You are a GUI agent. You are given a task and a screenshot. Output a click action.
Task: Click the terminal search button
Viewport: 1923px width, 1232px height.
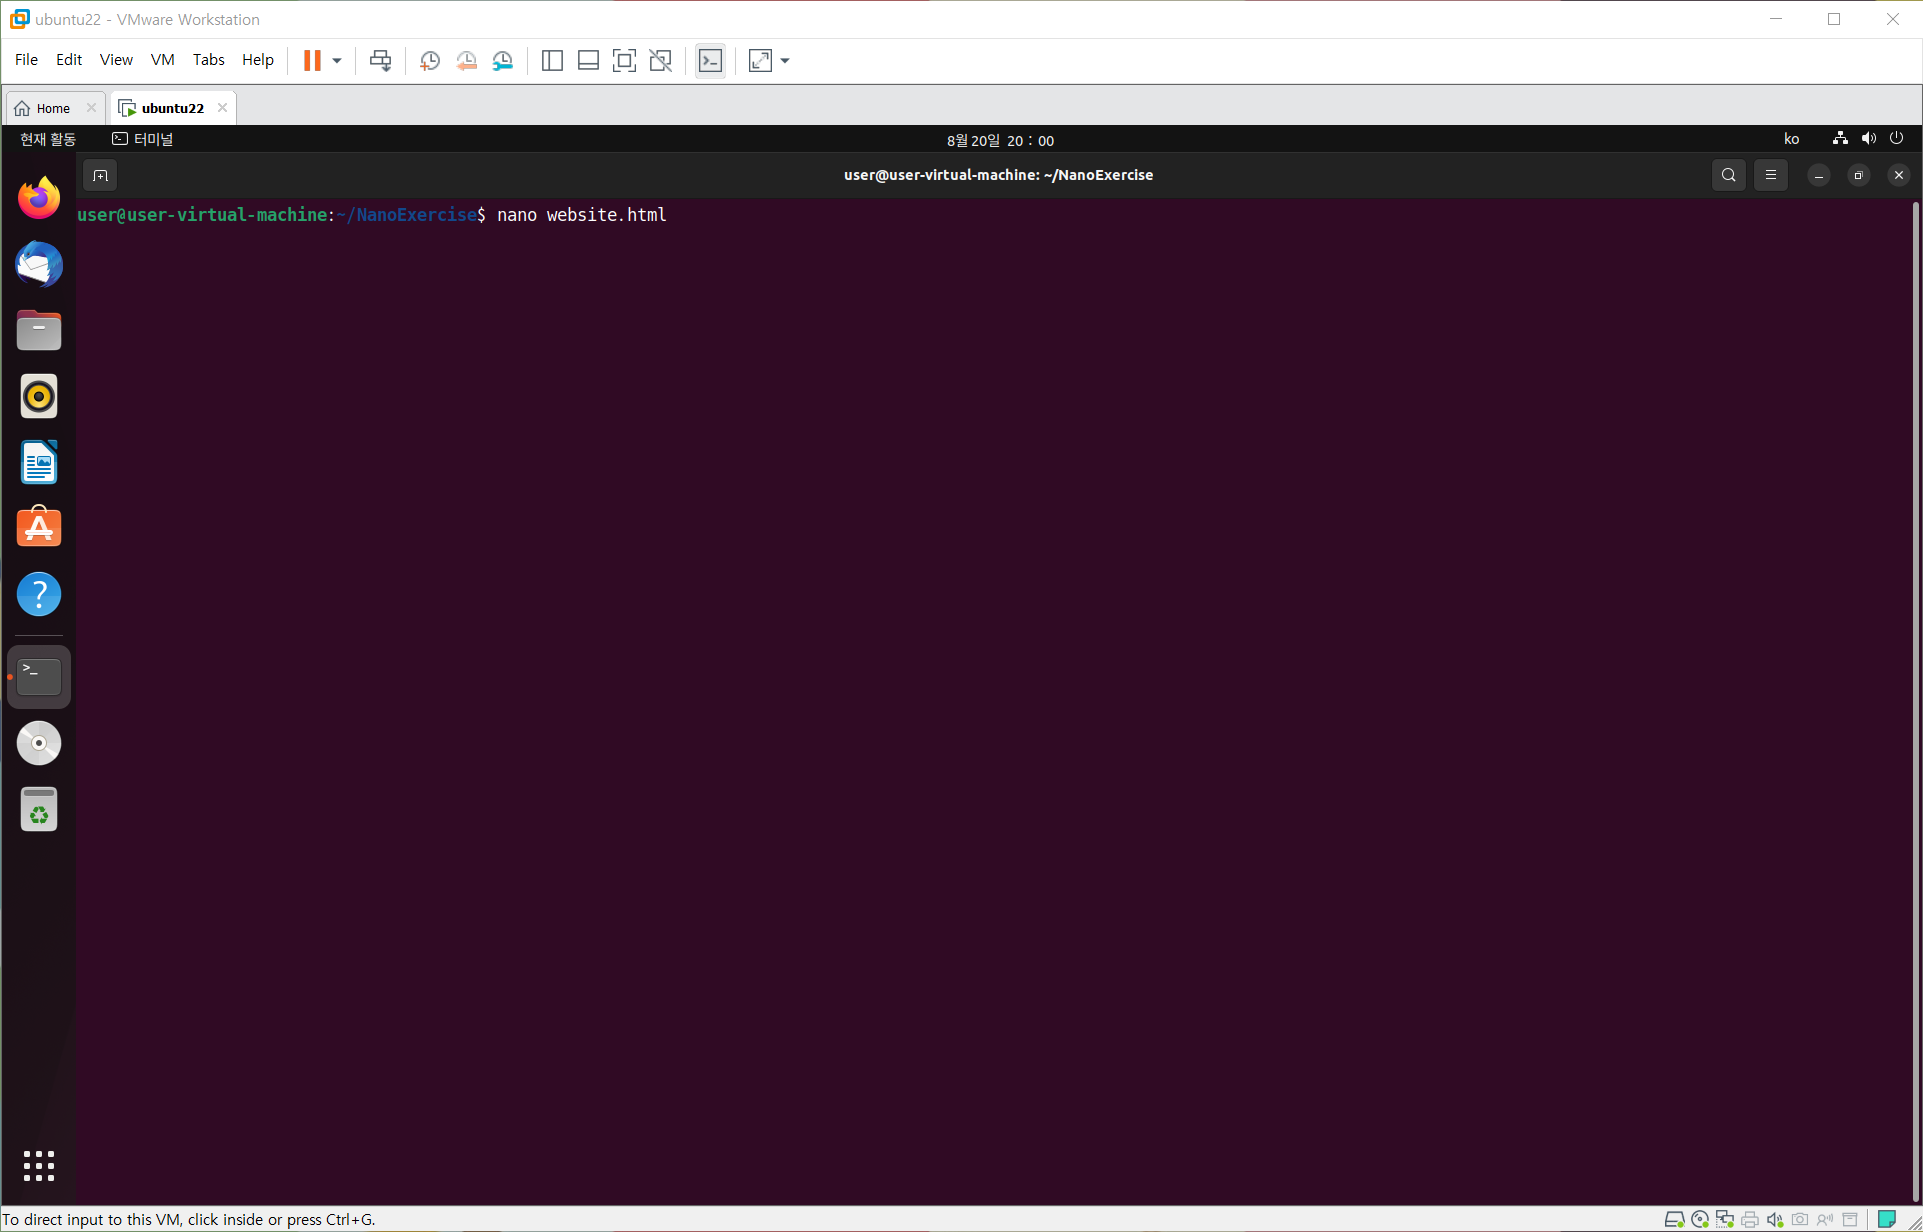tap(1729, 175)
